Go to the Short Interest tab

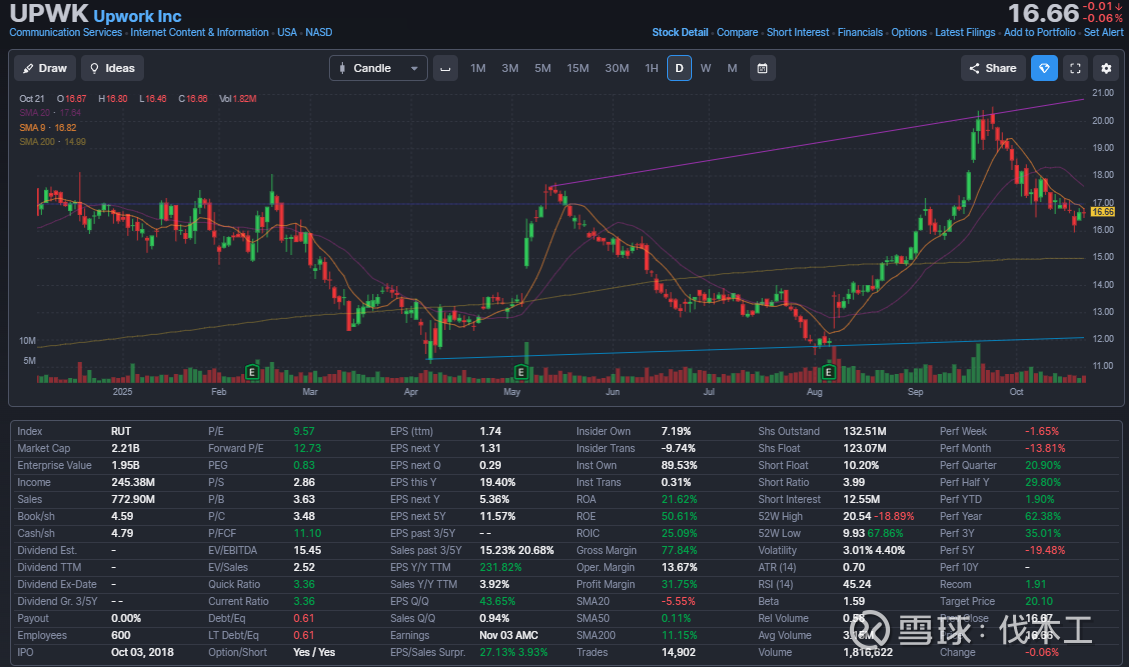tap(798, 32)
